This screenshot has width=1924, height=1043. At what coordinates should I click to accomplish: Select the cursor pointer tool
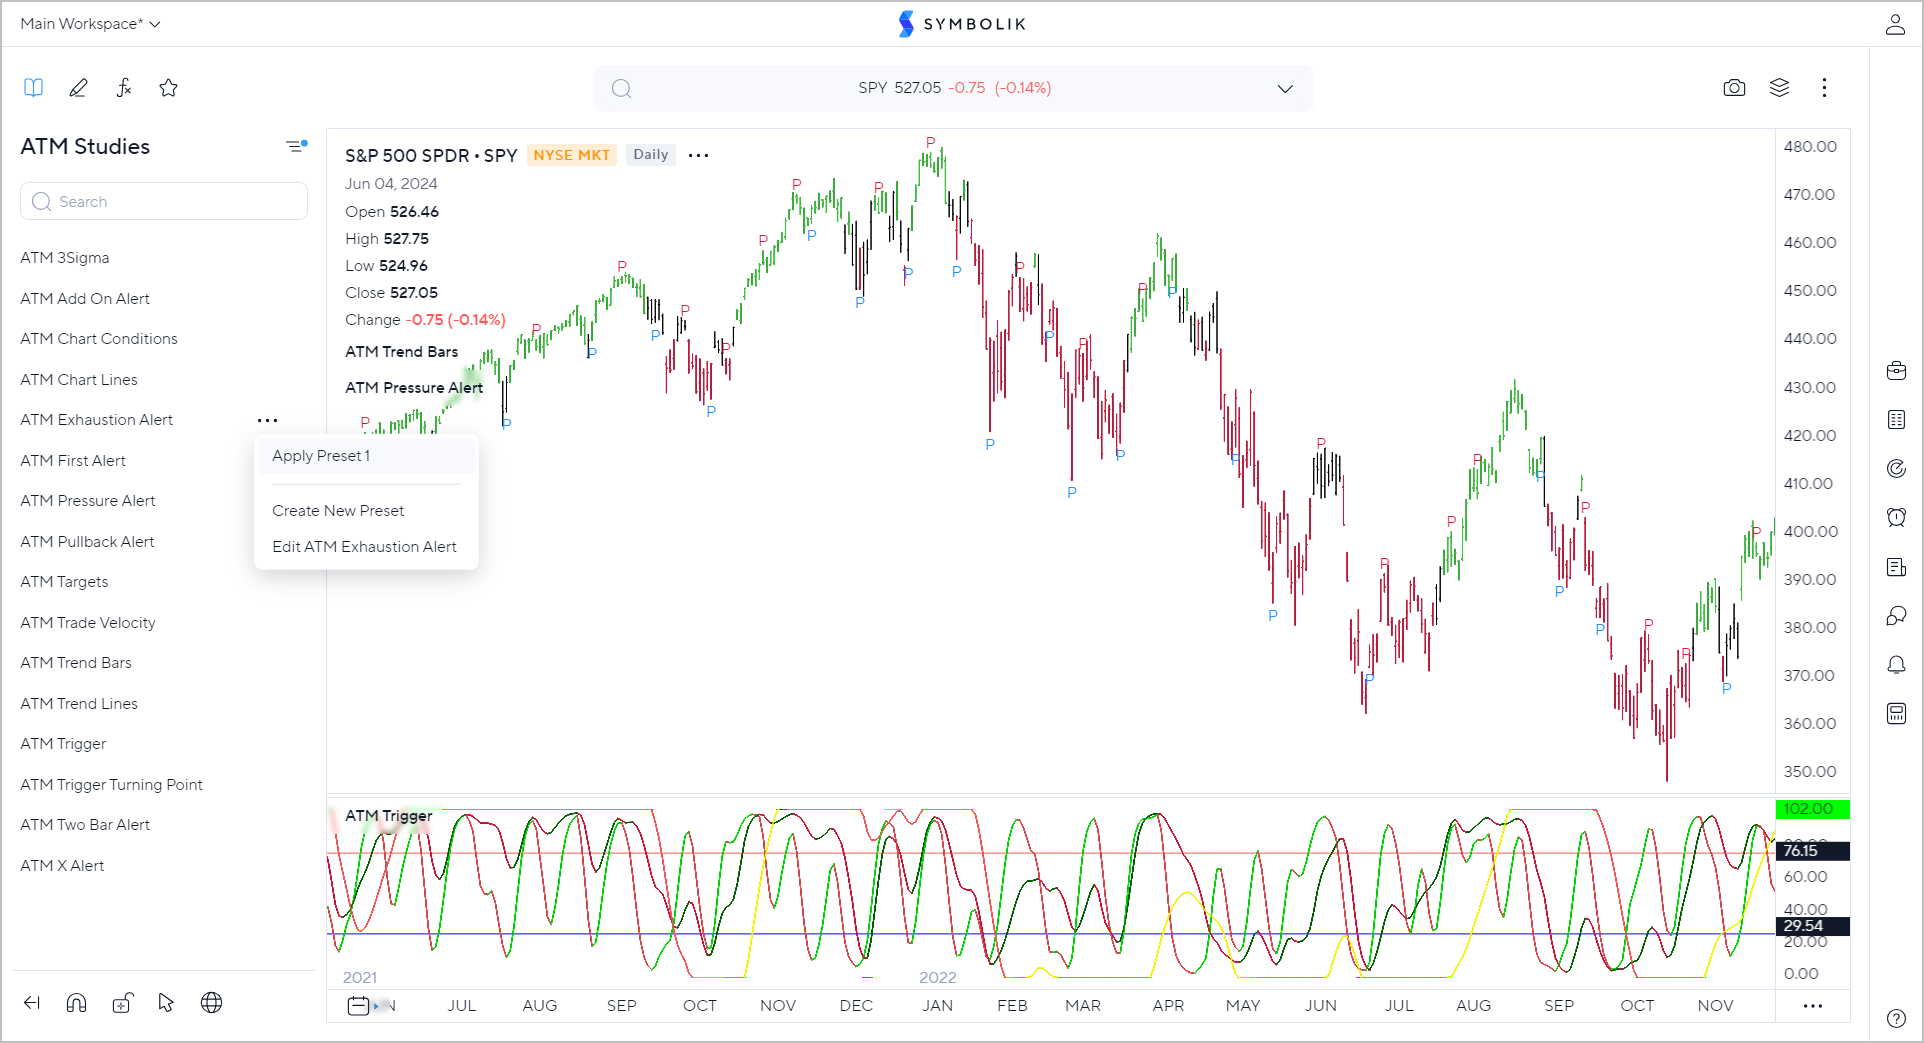point(166,1003)
